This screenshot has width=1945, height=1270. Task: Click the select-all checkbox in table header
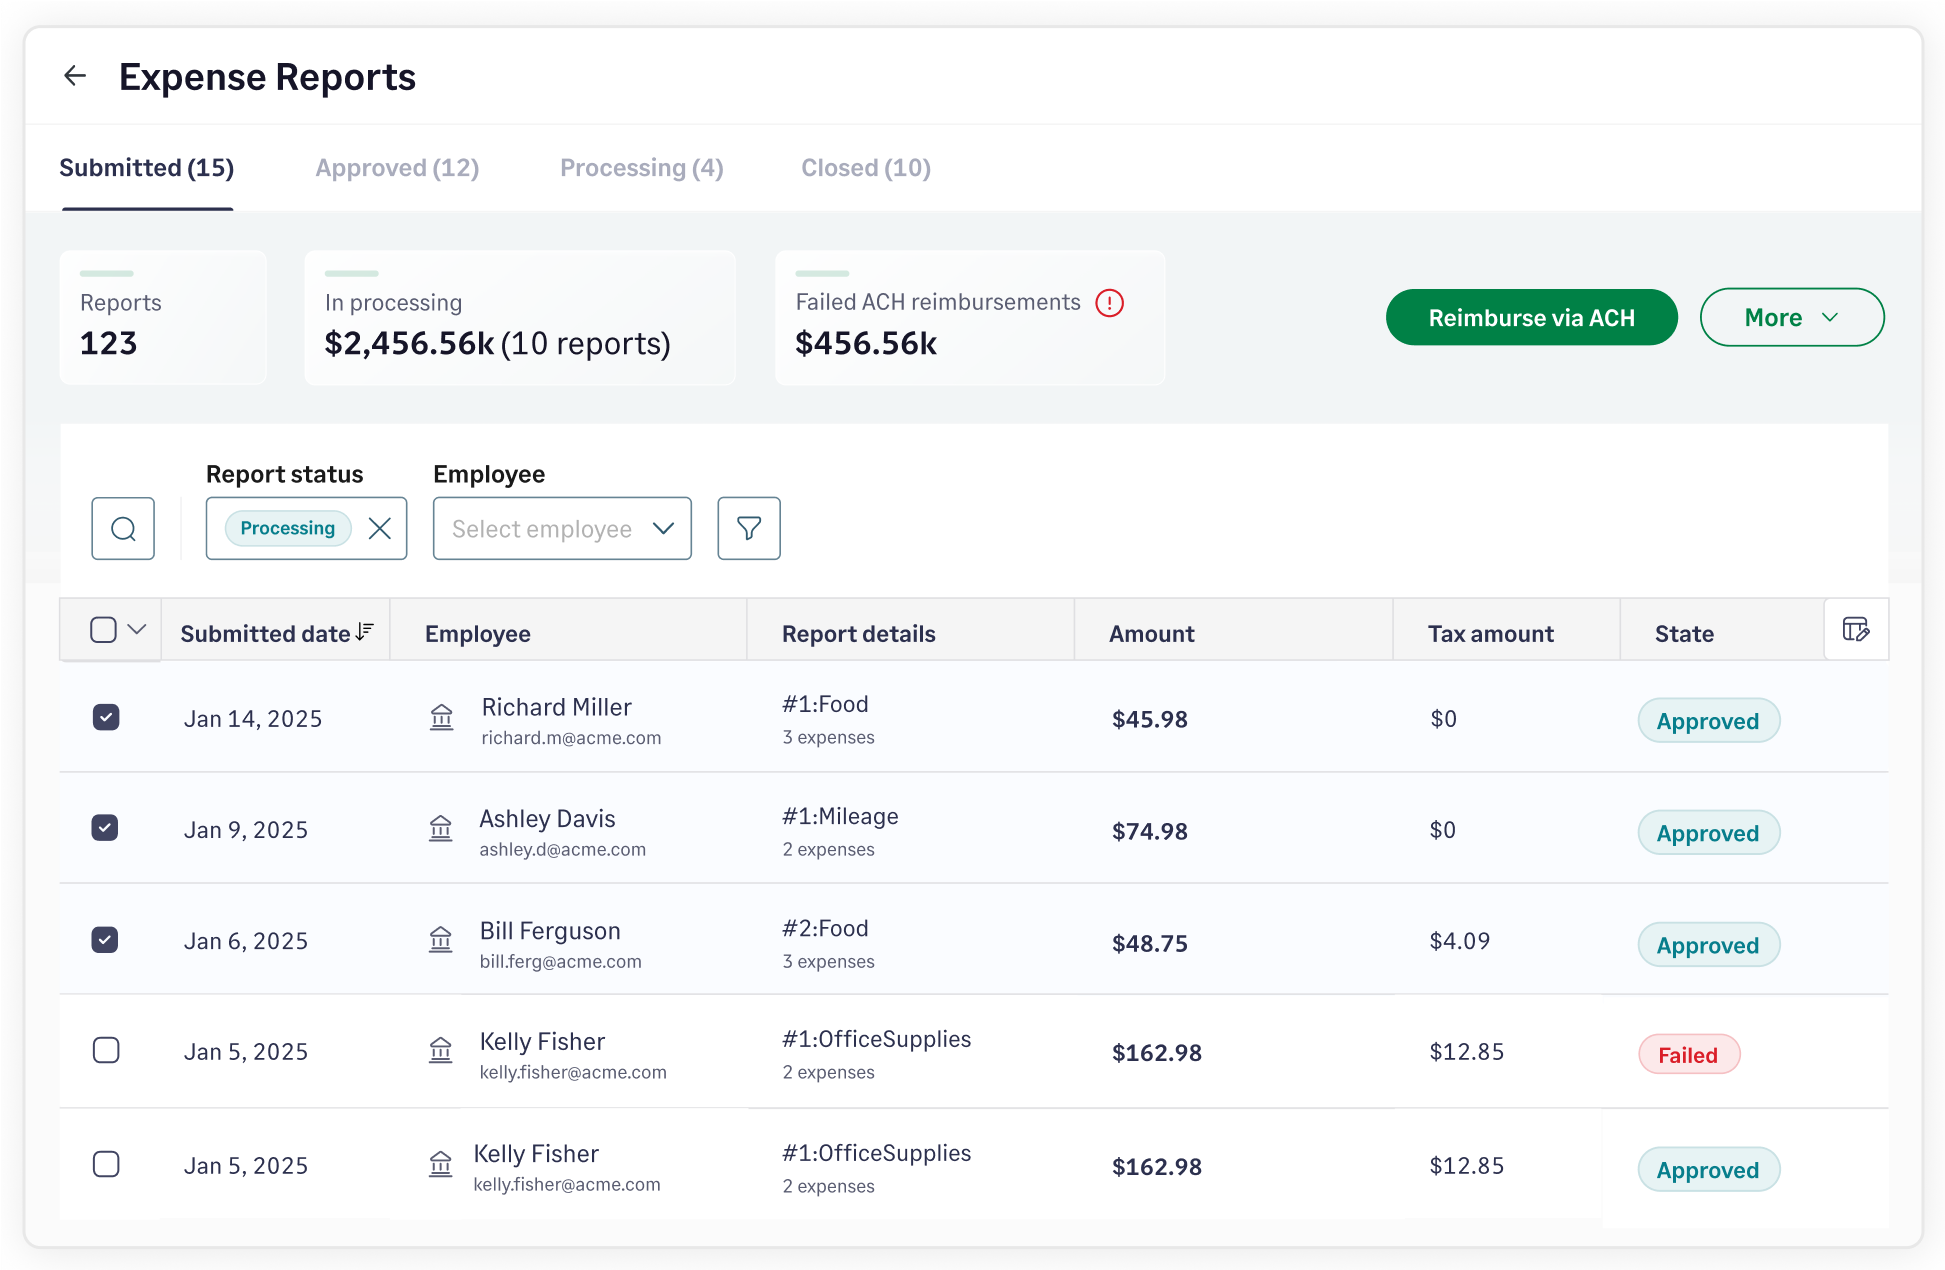105,629
